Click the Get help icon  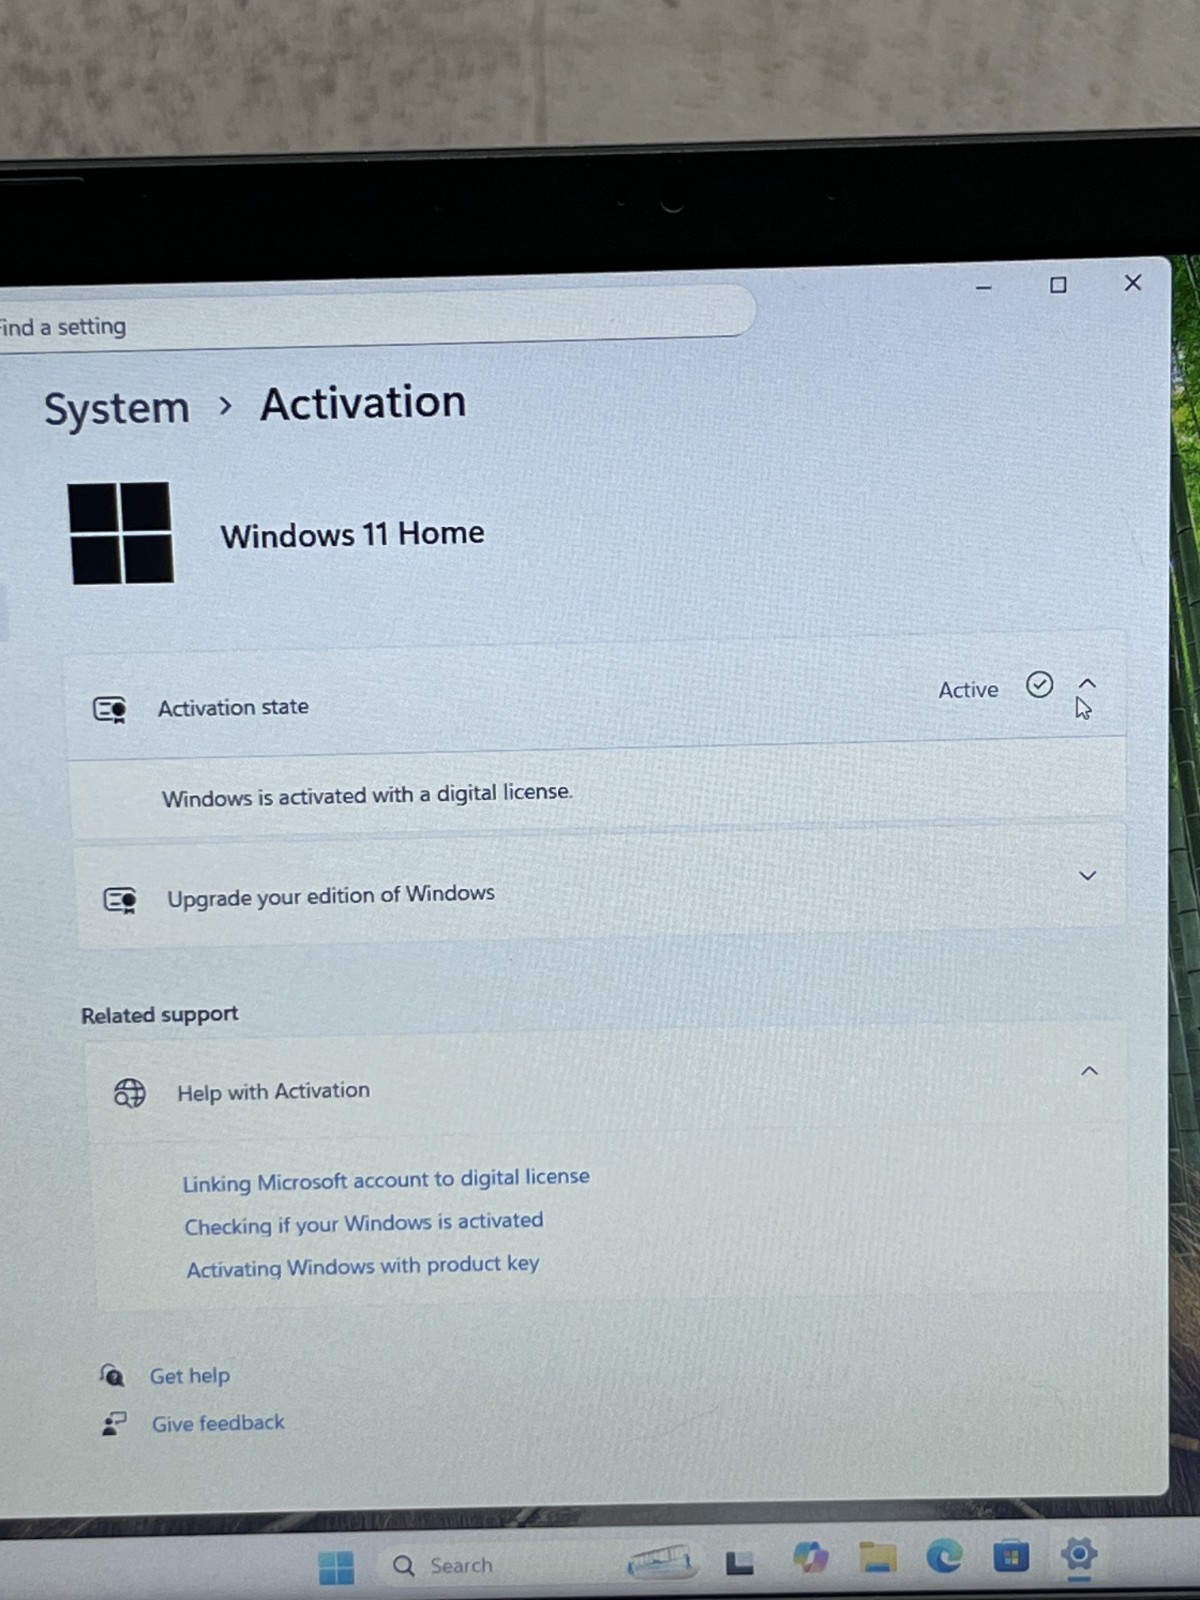112,1376
